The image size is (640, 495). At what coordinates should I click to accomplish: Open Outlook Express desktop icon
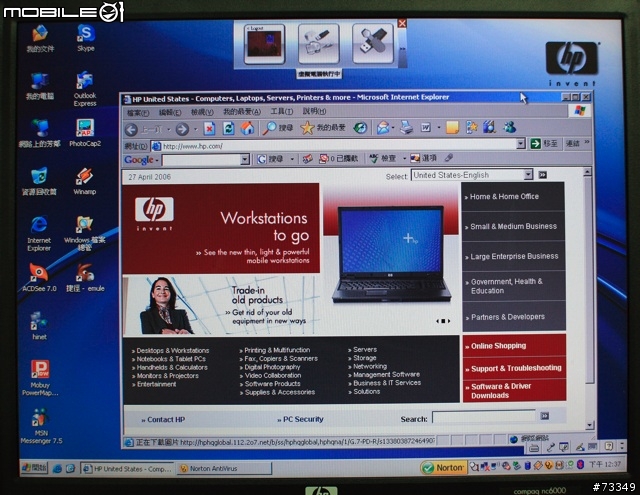tap(85, 89)
